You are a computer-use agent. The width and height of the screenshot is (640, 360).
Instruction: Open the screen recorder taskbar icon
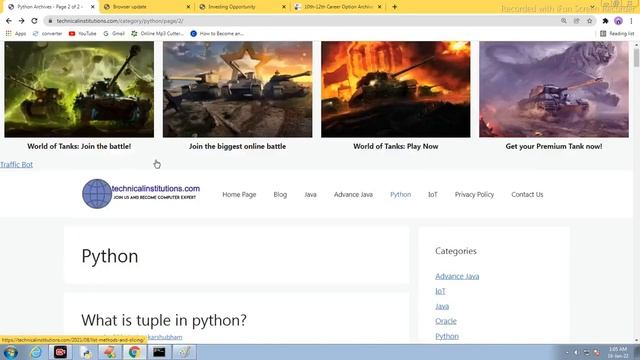60,352
